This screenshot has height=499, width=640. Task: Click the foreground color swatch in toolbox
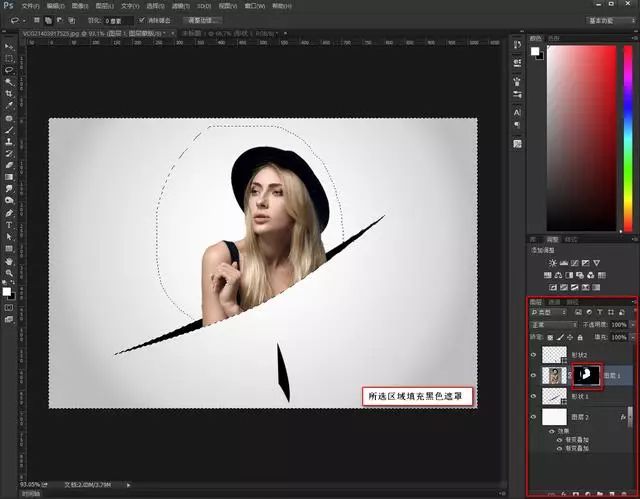[x=7, y=291]
